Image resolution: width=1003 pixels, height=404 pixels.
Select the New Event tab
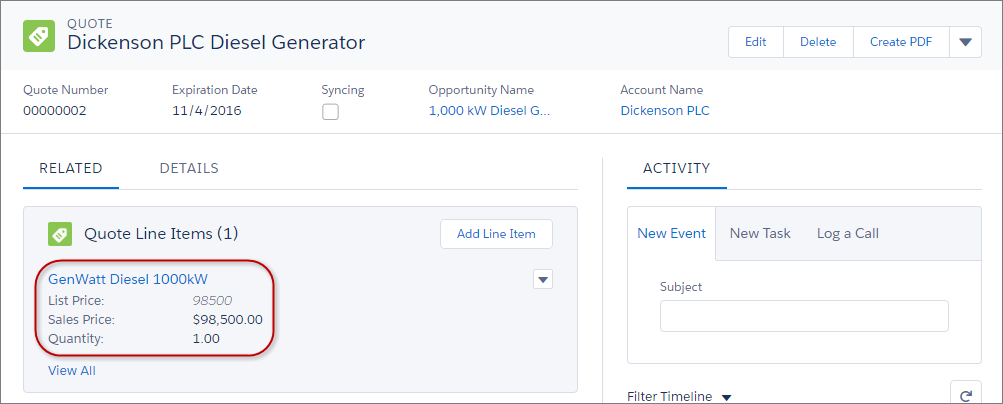672,233
